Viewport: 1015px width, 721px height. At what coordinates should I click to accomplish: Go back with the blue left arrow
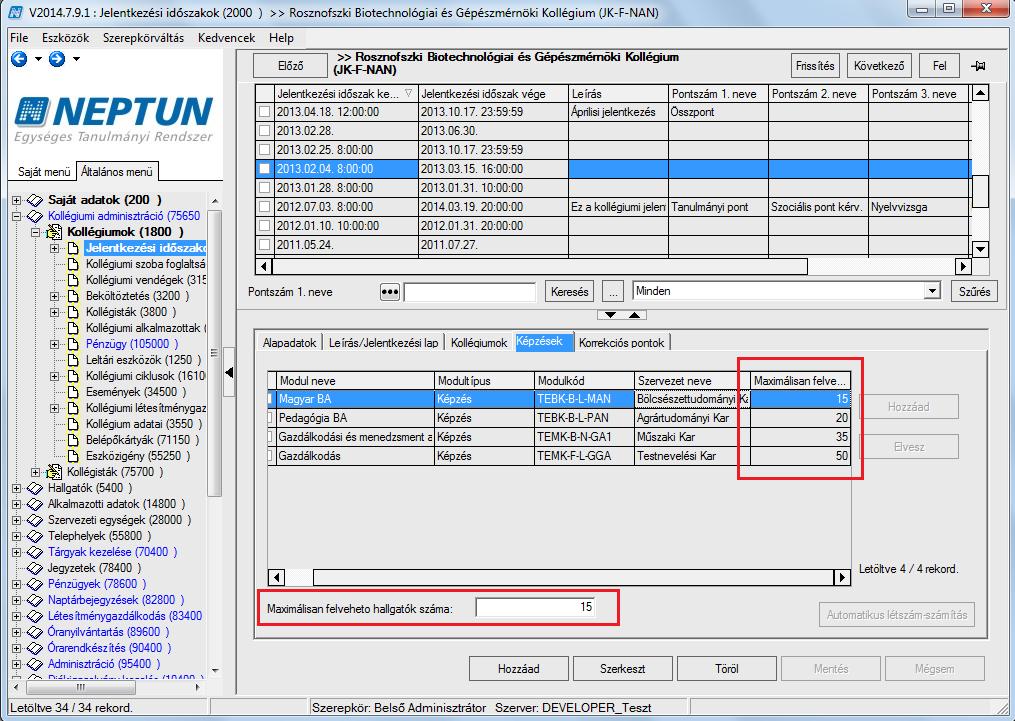click(x=19, y=60)
